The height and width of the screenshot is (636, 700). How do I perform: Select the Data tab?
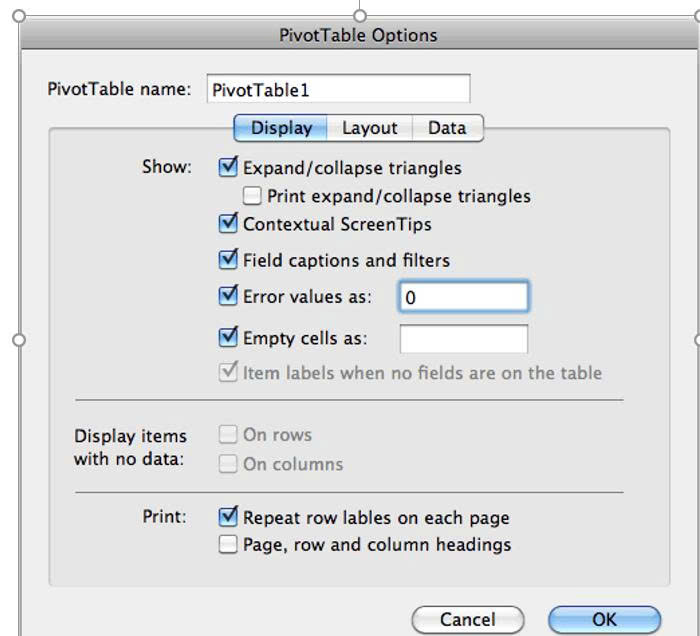(447, 128)
